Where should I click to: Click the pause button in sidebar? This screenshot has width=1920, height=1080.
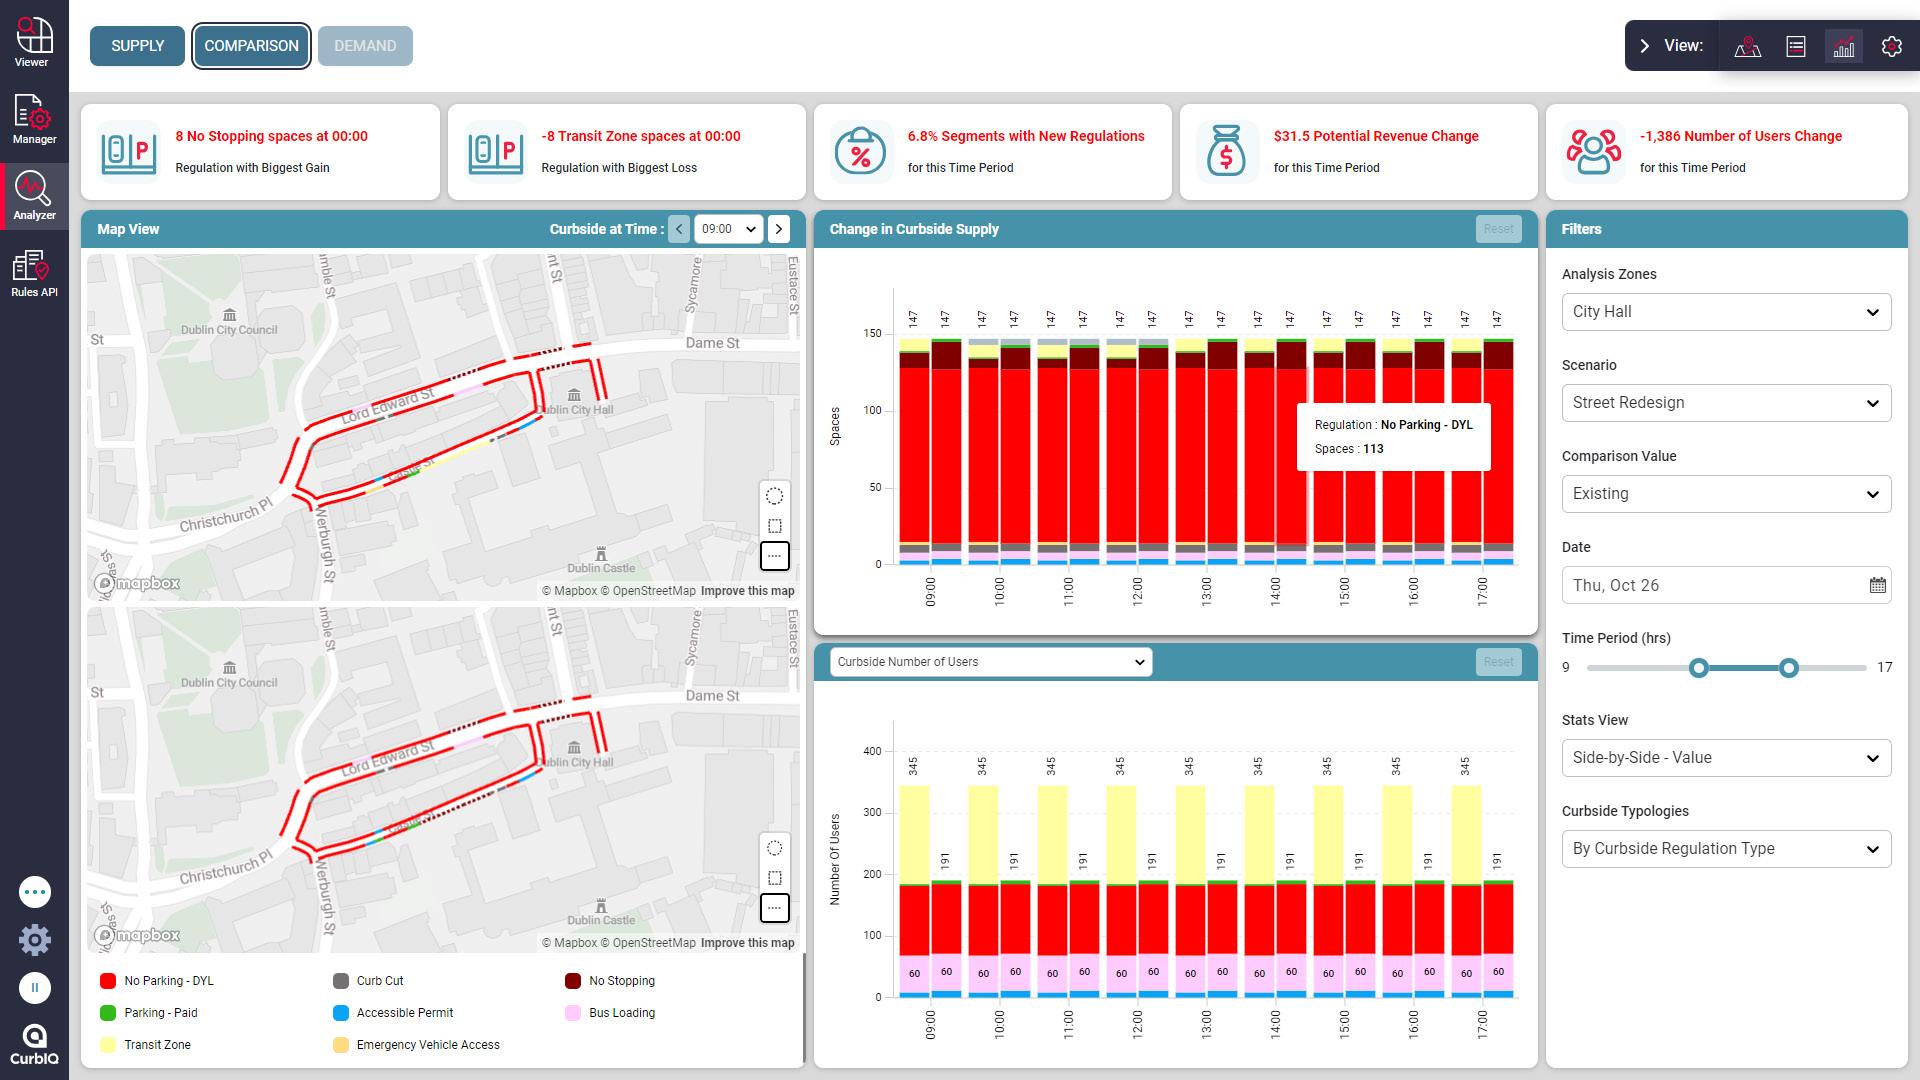point(34,987)
